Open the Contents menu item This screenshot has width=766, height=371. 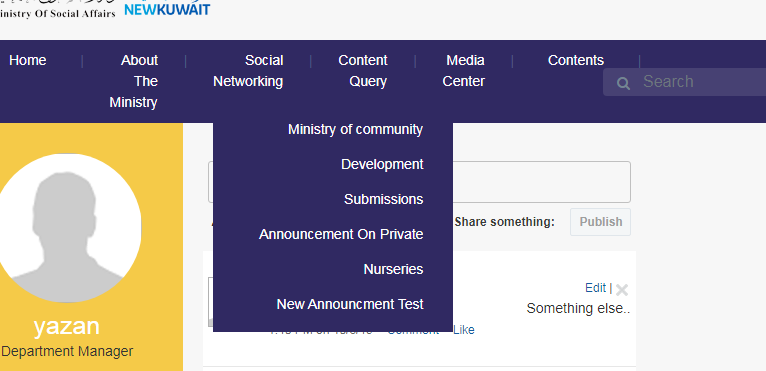tap(575, 60)
